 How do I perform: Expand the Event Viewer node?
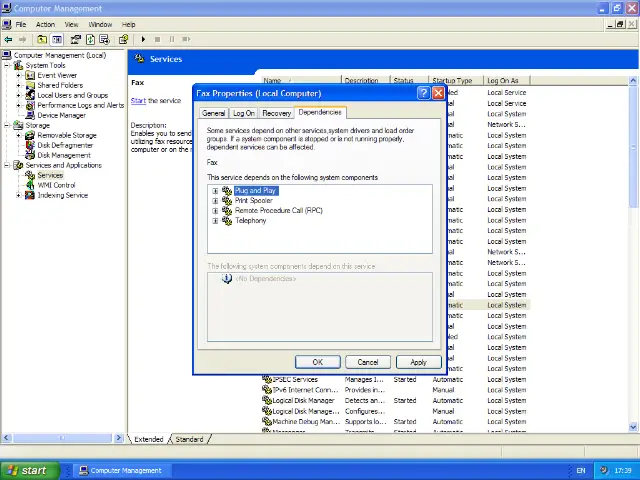(x=18, y=76)
